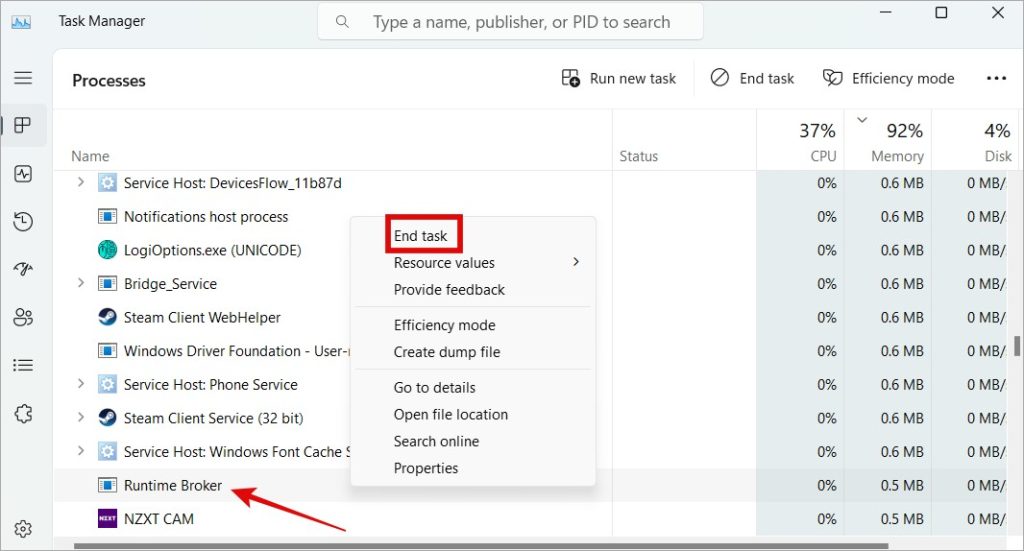Open the Startup apps sidebar tab
1024x551 pixels.
(x=23, y=269)
